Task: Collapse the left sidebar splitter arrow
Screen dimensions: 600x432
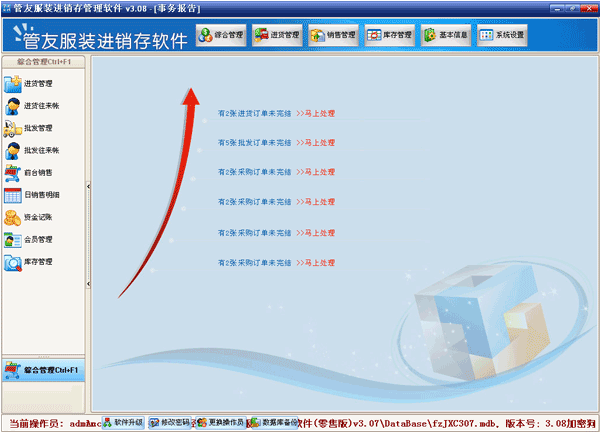Action: [x=89, y=185]
